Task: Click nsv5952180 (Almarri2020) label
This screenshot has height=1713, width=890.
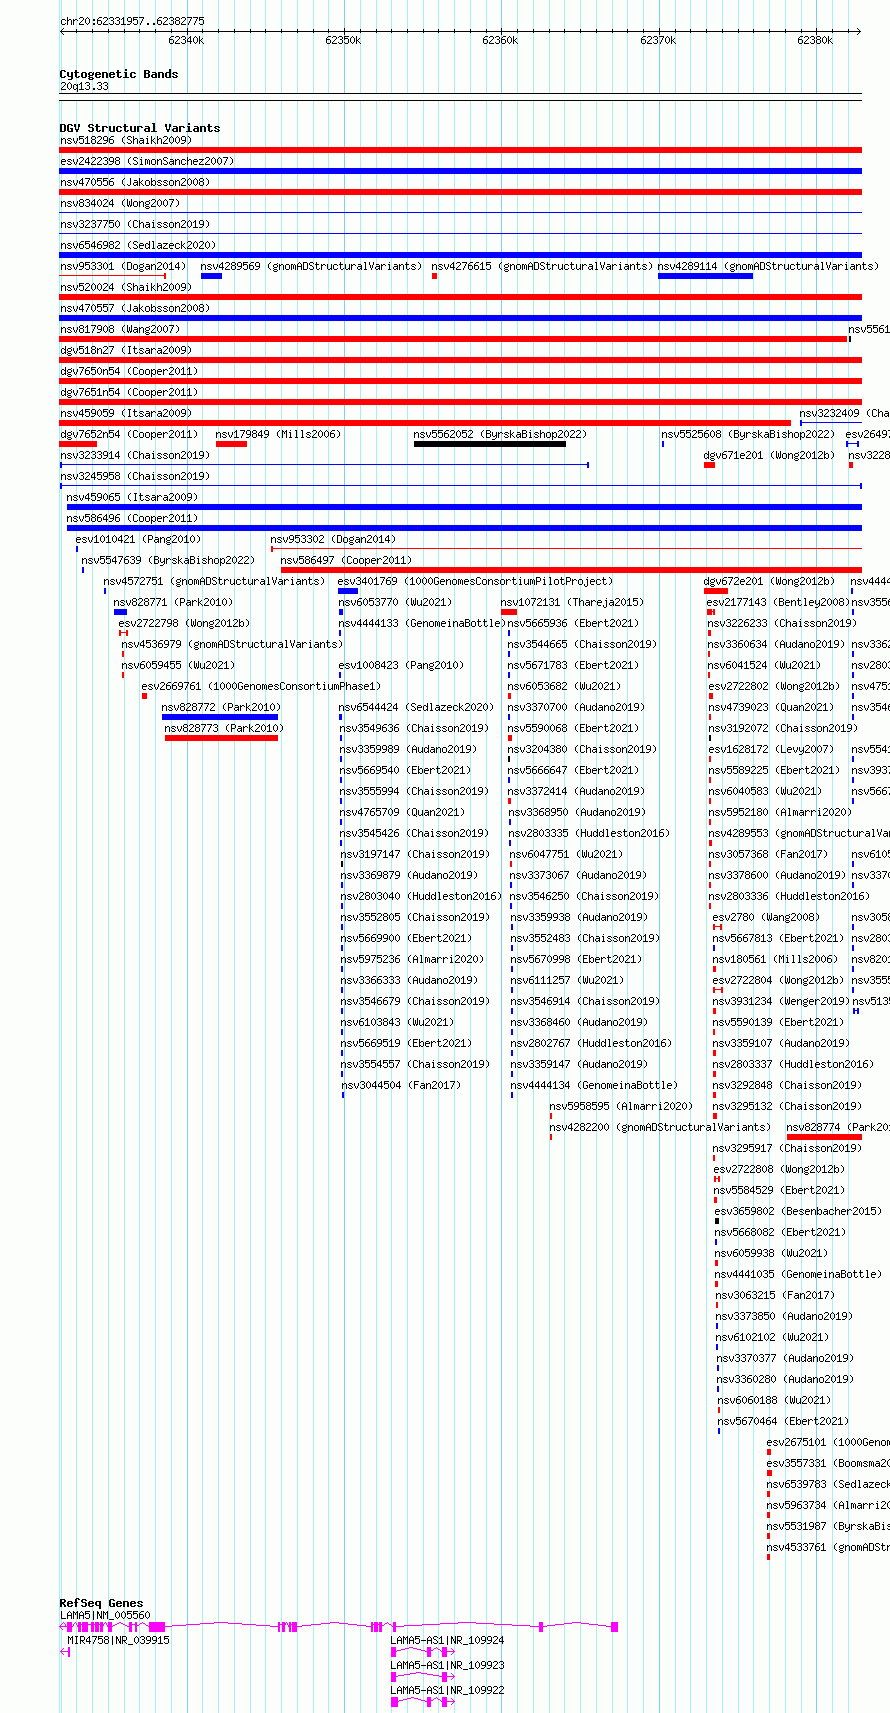Action: point(781,813)
